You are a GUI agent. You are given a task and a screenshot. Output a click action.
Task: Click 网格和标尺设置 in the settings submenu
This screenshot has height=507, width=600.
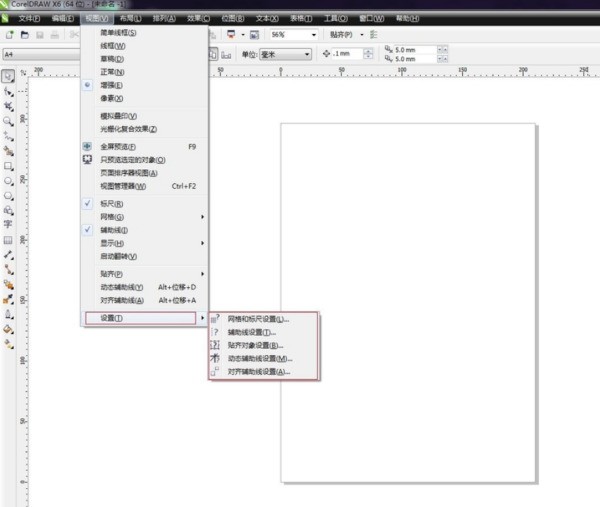coord(258,319)
